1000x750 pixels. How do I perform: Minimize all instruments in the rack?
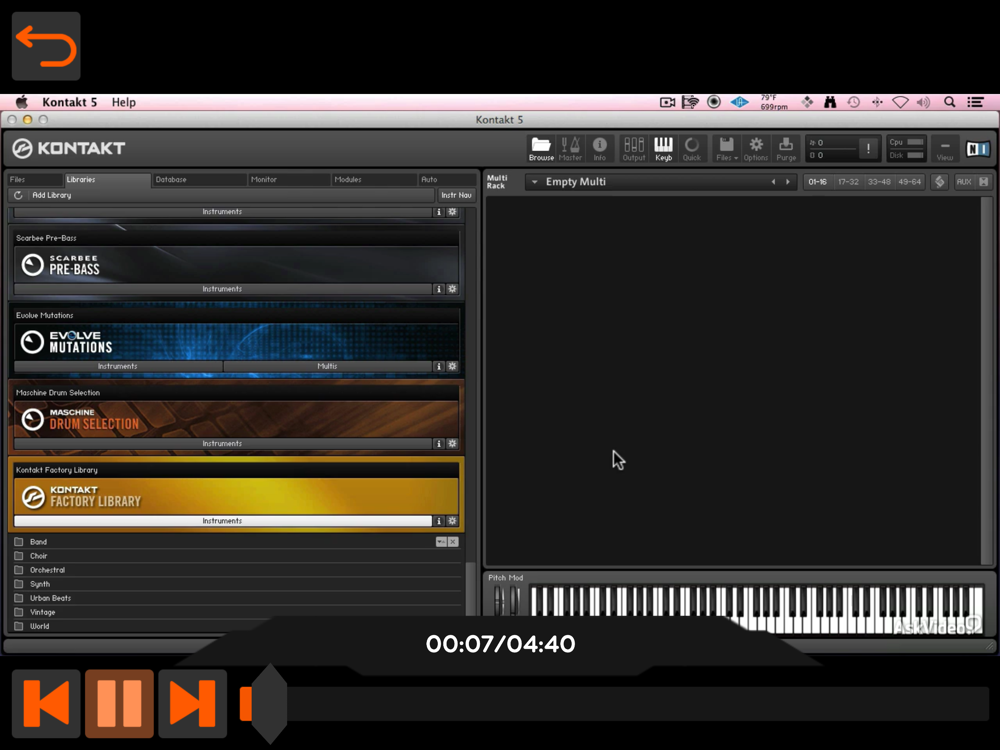click(x=983, y=182)
